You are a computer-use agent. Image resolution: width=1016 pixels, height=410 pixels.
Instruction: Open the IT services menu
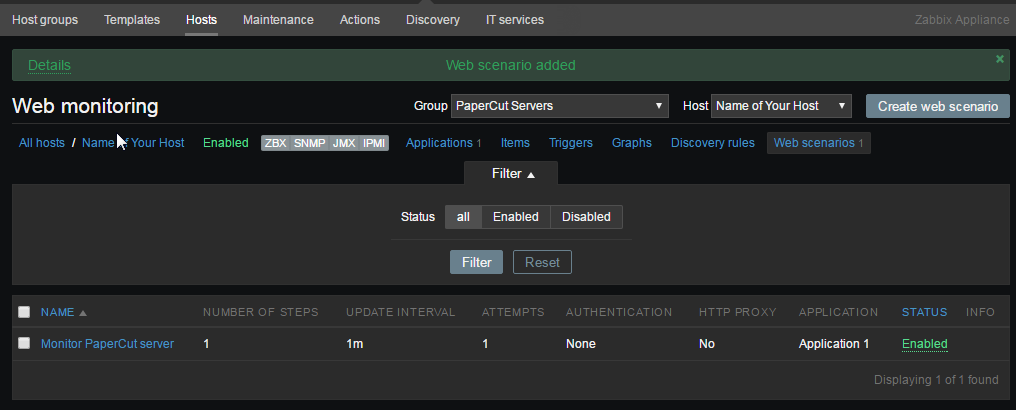515,20
